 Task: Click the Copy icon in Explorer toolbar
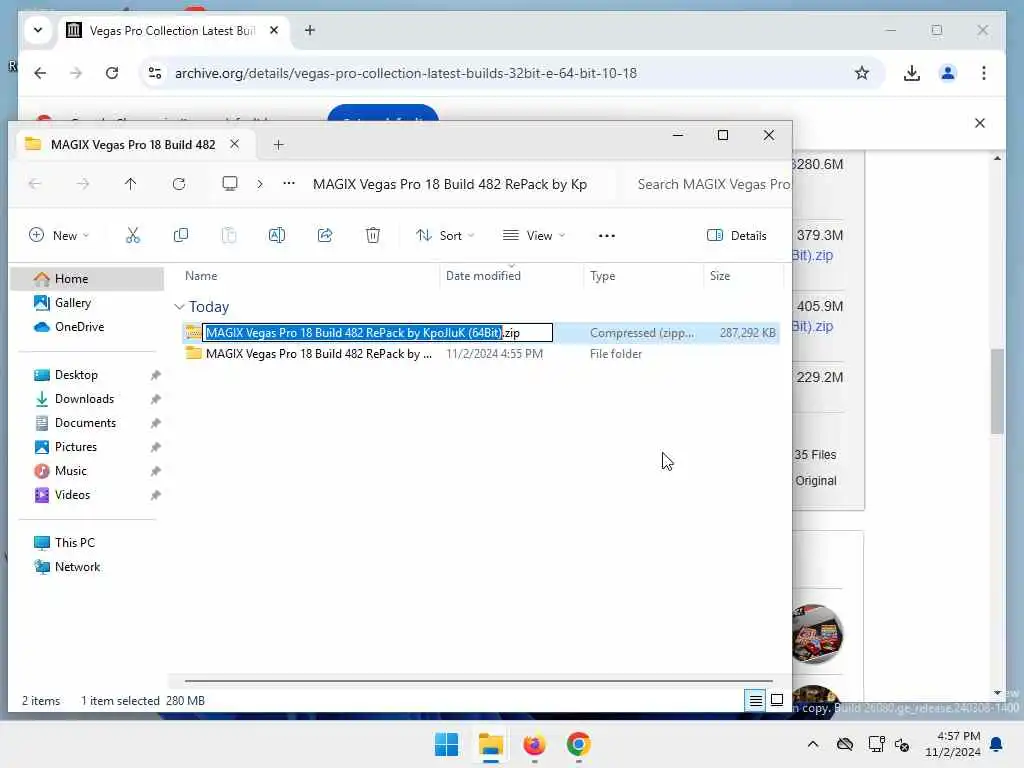click(x=181, y=235)
